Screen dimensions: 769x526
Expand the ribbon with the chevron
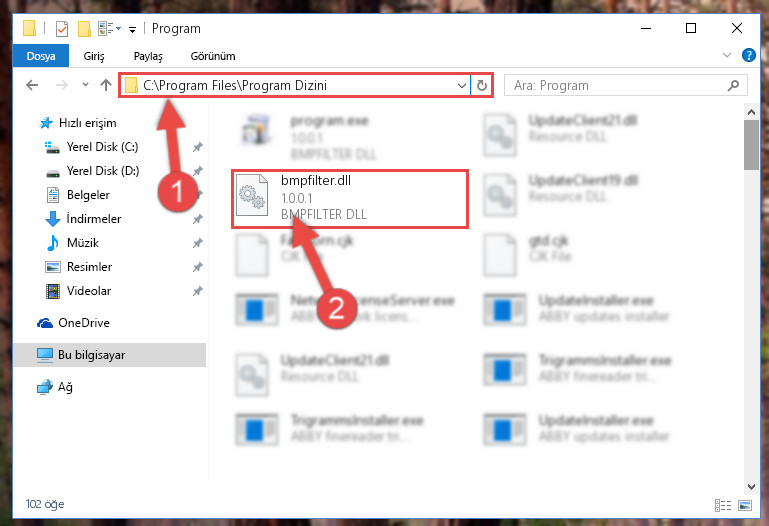pyautogui.click(x=727, y=55)
